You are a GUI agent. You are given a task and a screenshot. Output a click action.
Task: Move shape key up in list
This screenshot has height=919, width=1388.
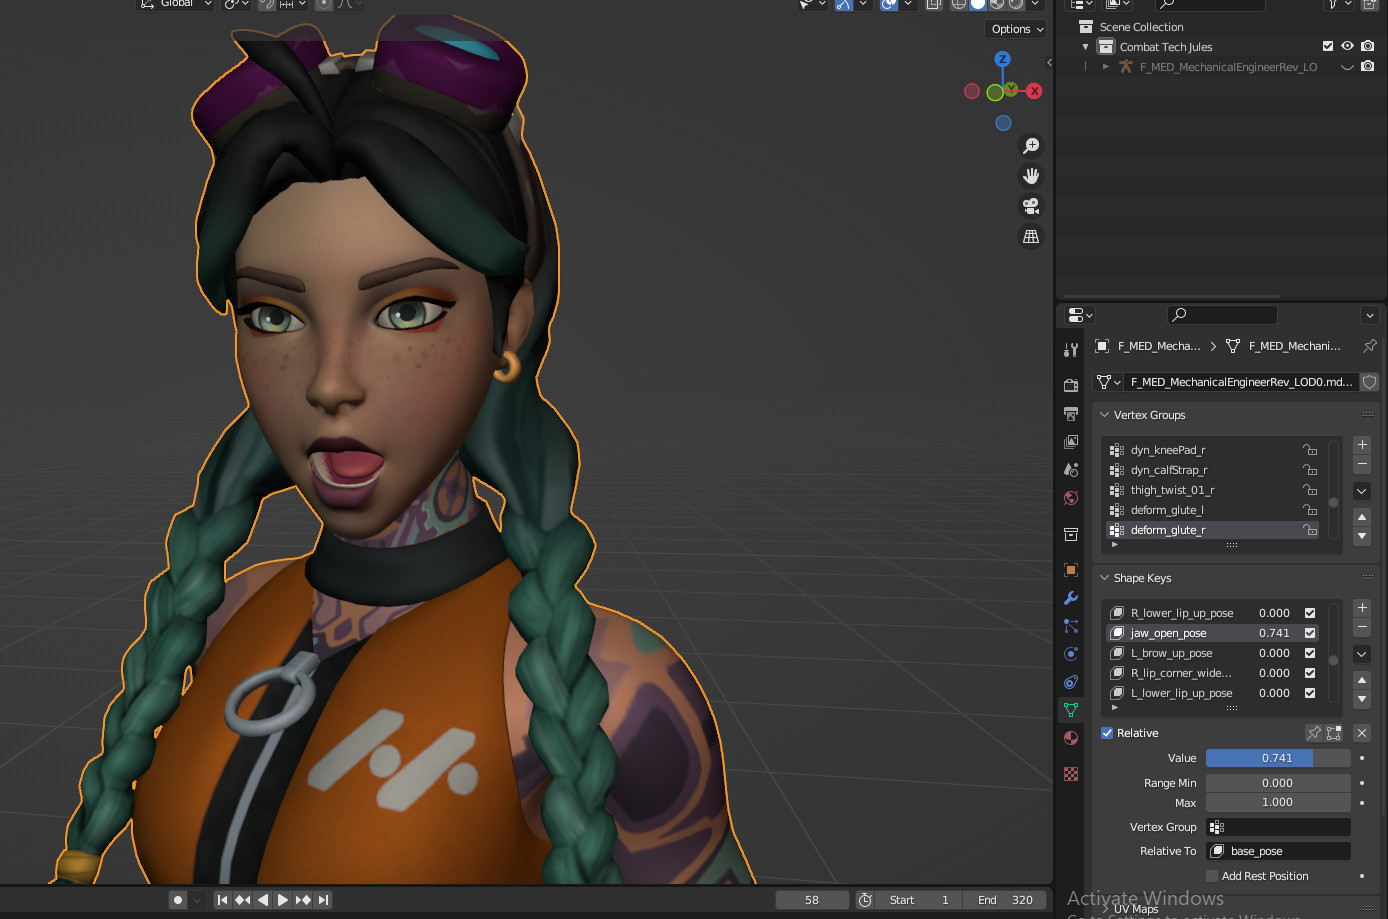[1362, 680]
